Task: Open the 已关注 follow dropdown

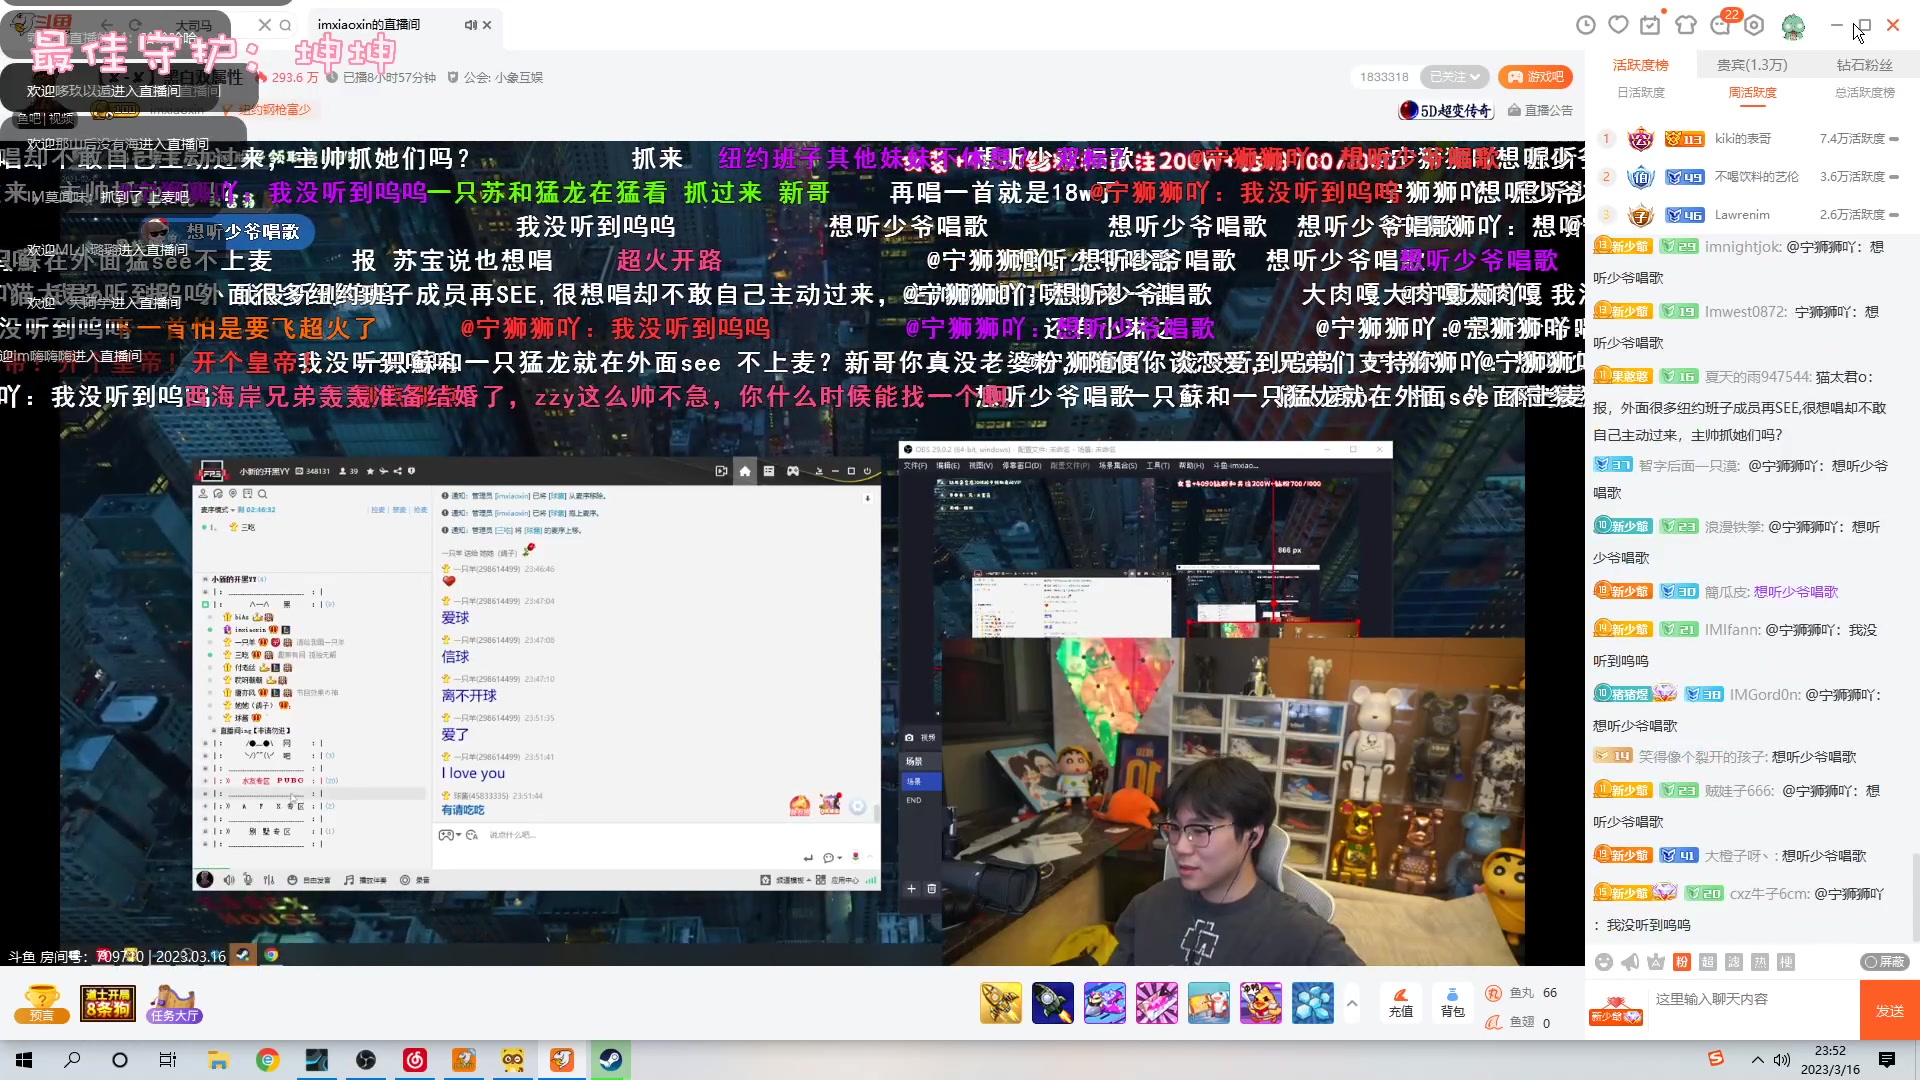Action: click(x=1455, y=77)
